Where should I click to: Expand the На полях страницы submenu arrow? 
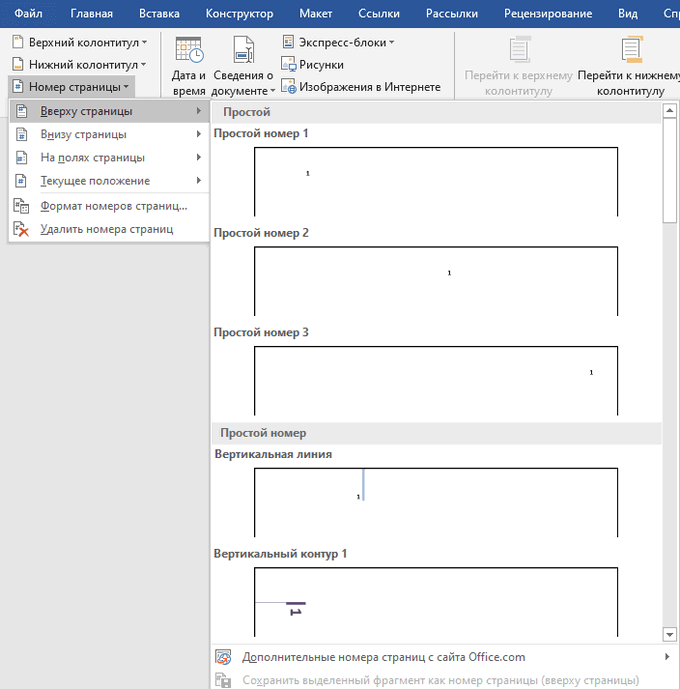pyautogui.click(x=199, y=157)
